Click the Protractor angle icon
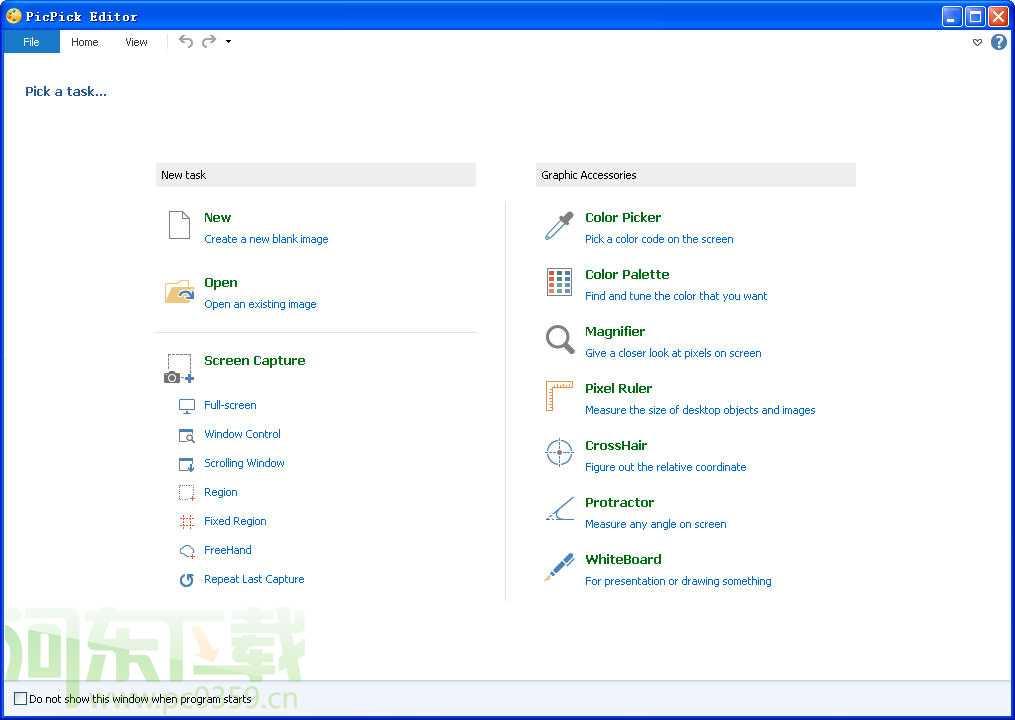The image size is (1015, 720). click(559, 509)
